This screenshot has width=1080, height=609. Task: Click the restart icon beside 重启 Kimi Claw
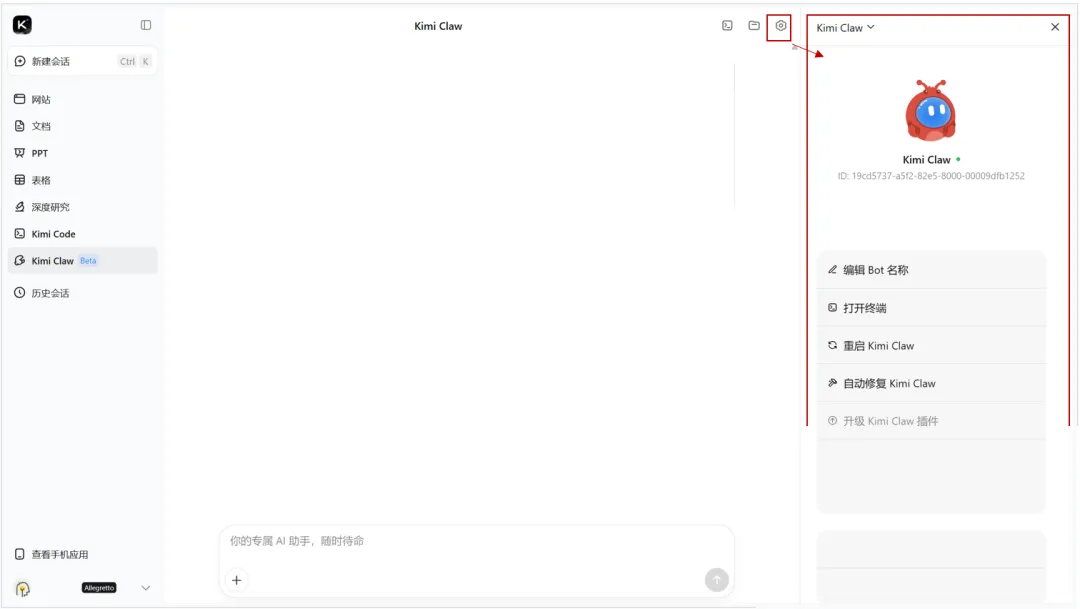coord(832,345)
